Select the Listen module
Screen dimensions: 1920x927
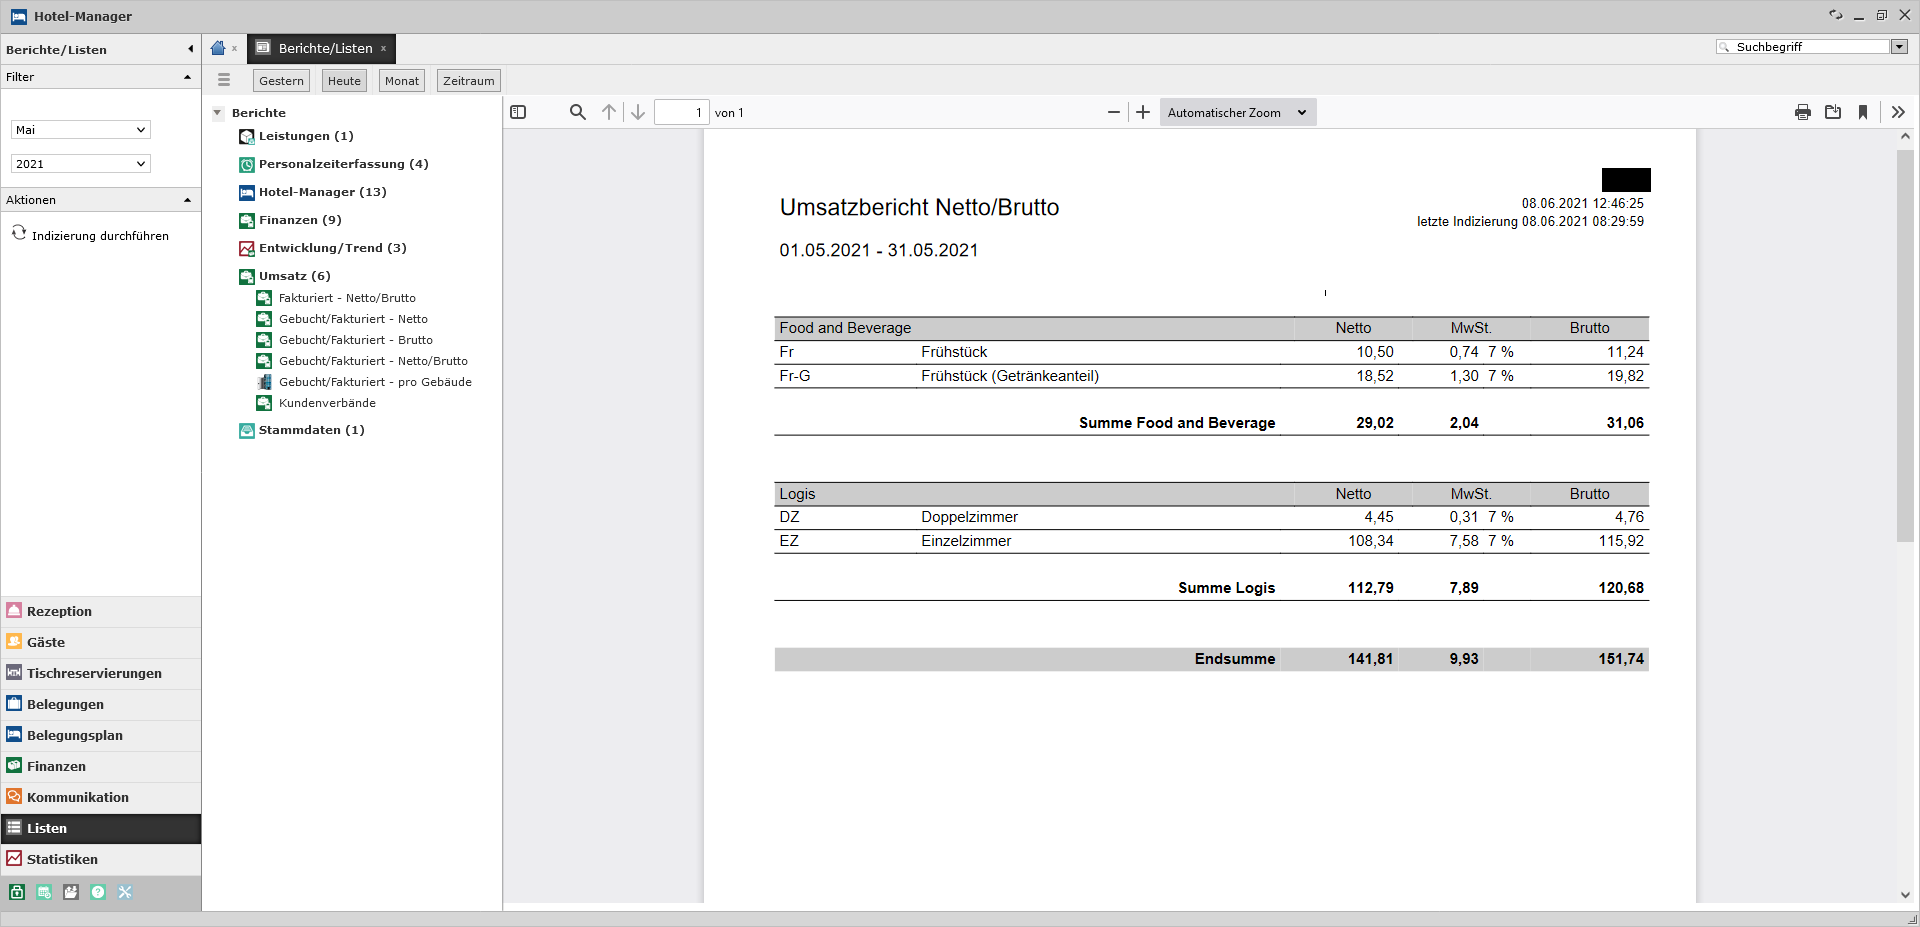click(101, 828)
